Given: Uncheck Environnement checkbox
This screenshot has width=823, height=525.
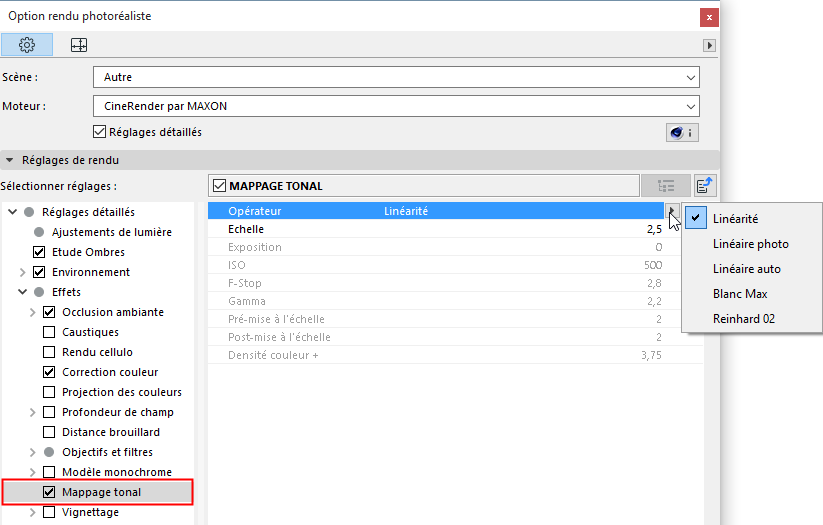Looking at the screenshot, I should click(x=39, y=272).
